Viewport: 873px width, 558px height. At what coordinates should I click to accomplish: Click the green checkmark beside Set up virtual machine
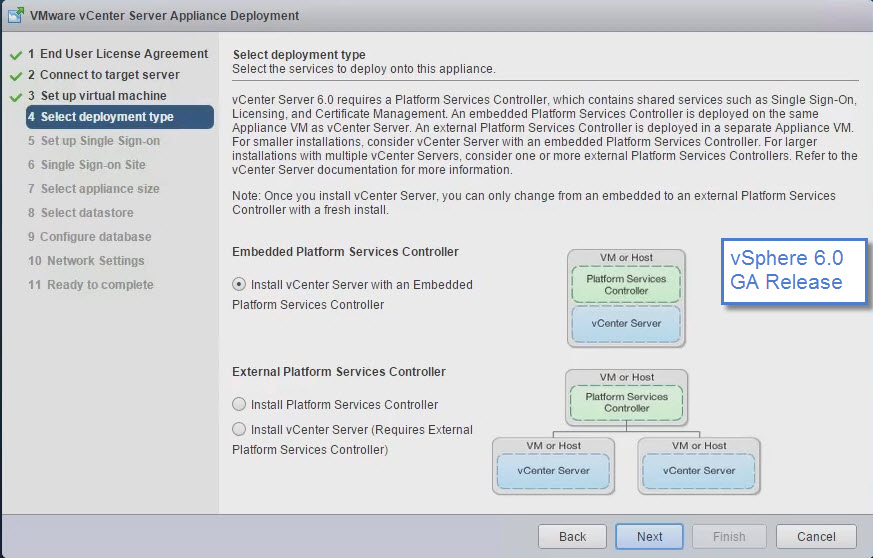coord(15,97)
